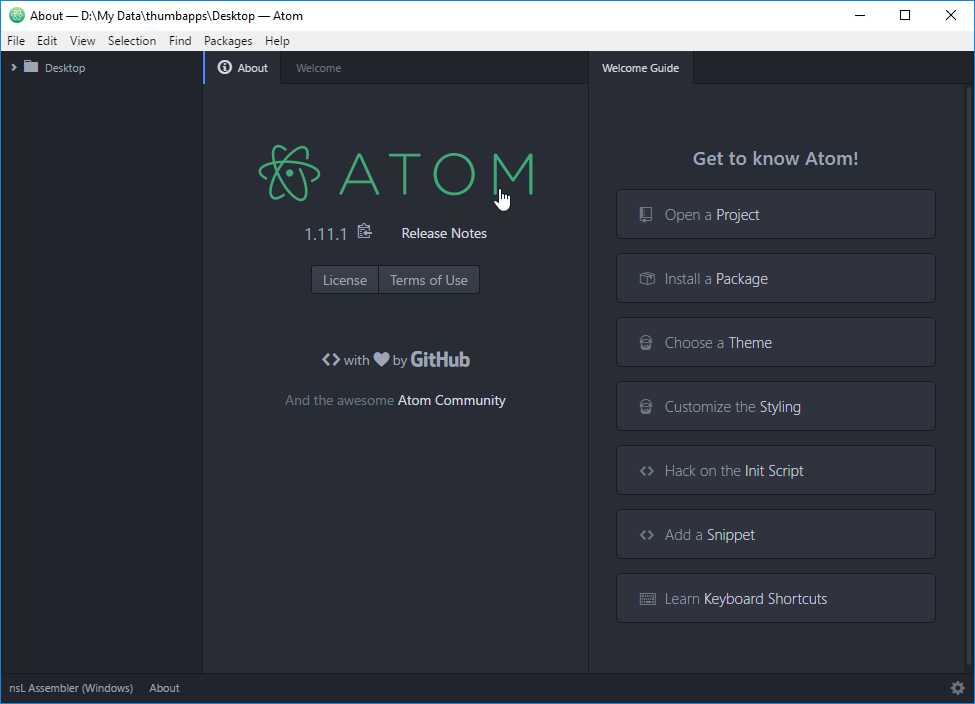
Task: Select the Welcome Guide tab
Action: (x=640, y=68)
